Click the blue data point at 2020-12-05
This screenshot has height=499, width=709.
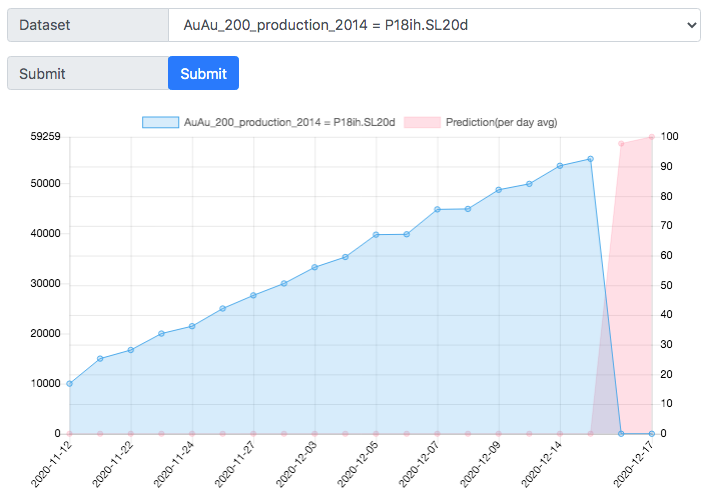click(376, 235)
